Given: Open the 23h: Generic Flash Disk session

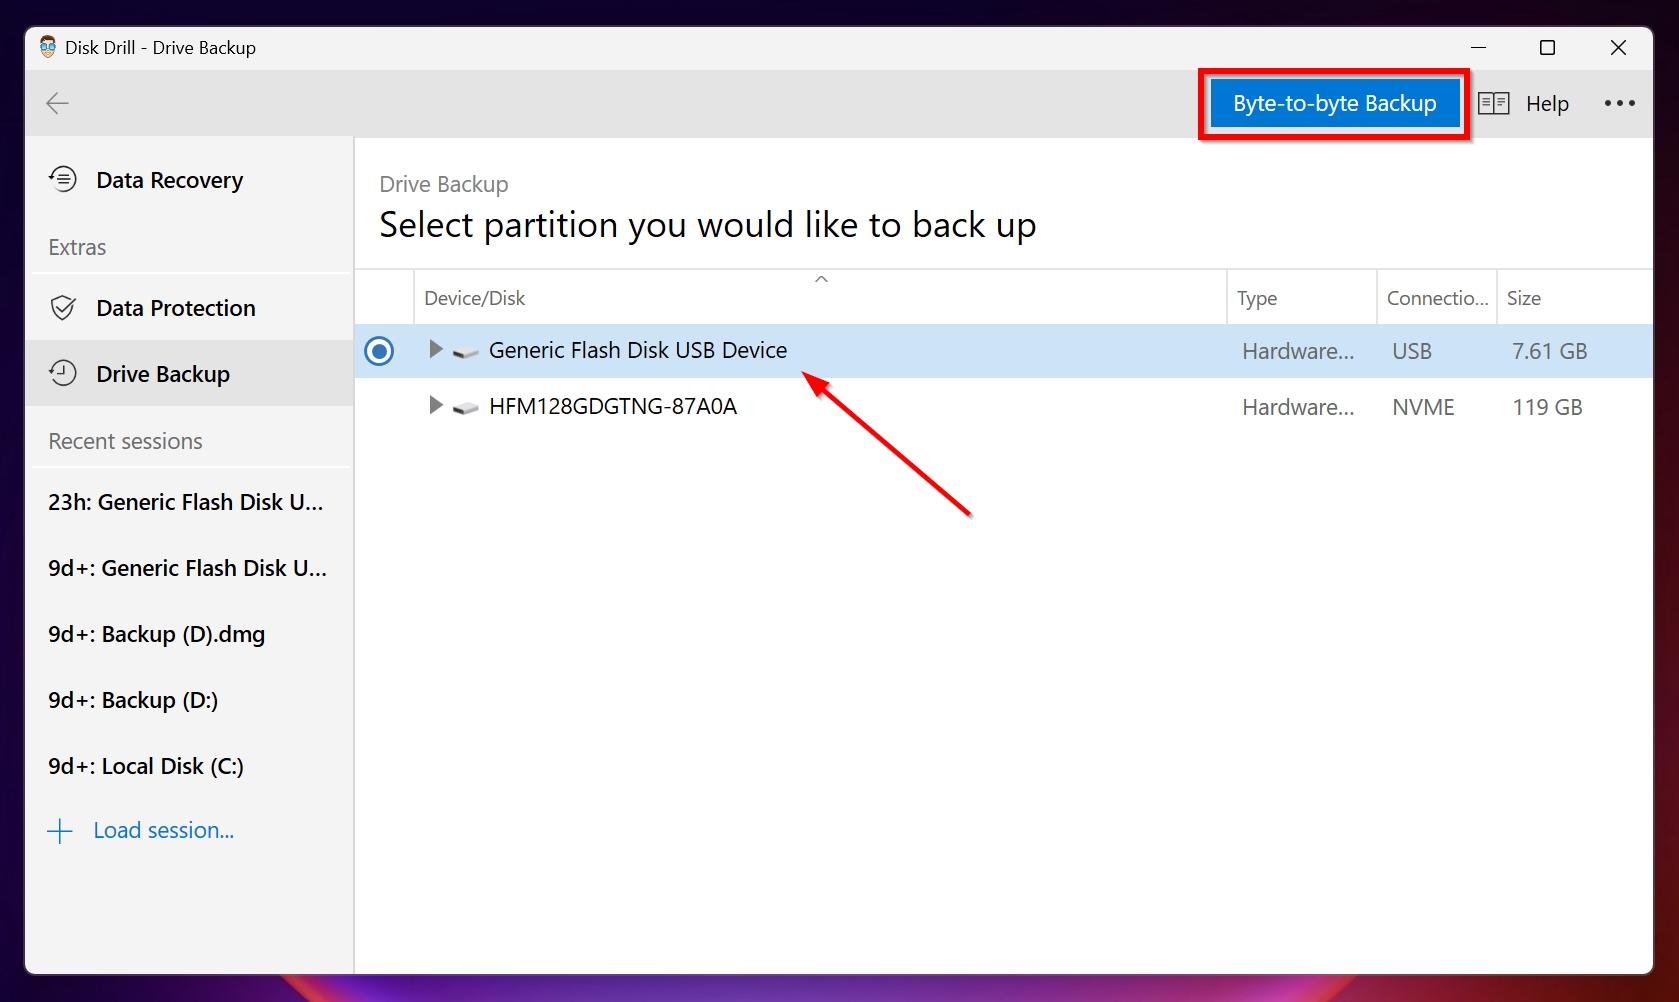Looking at the screenshot, I should (x=186, y=502).
